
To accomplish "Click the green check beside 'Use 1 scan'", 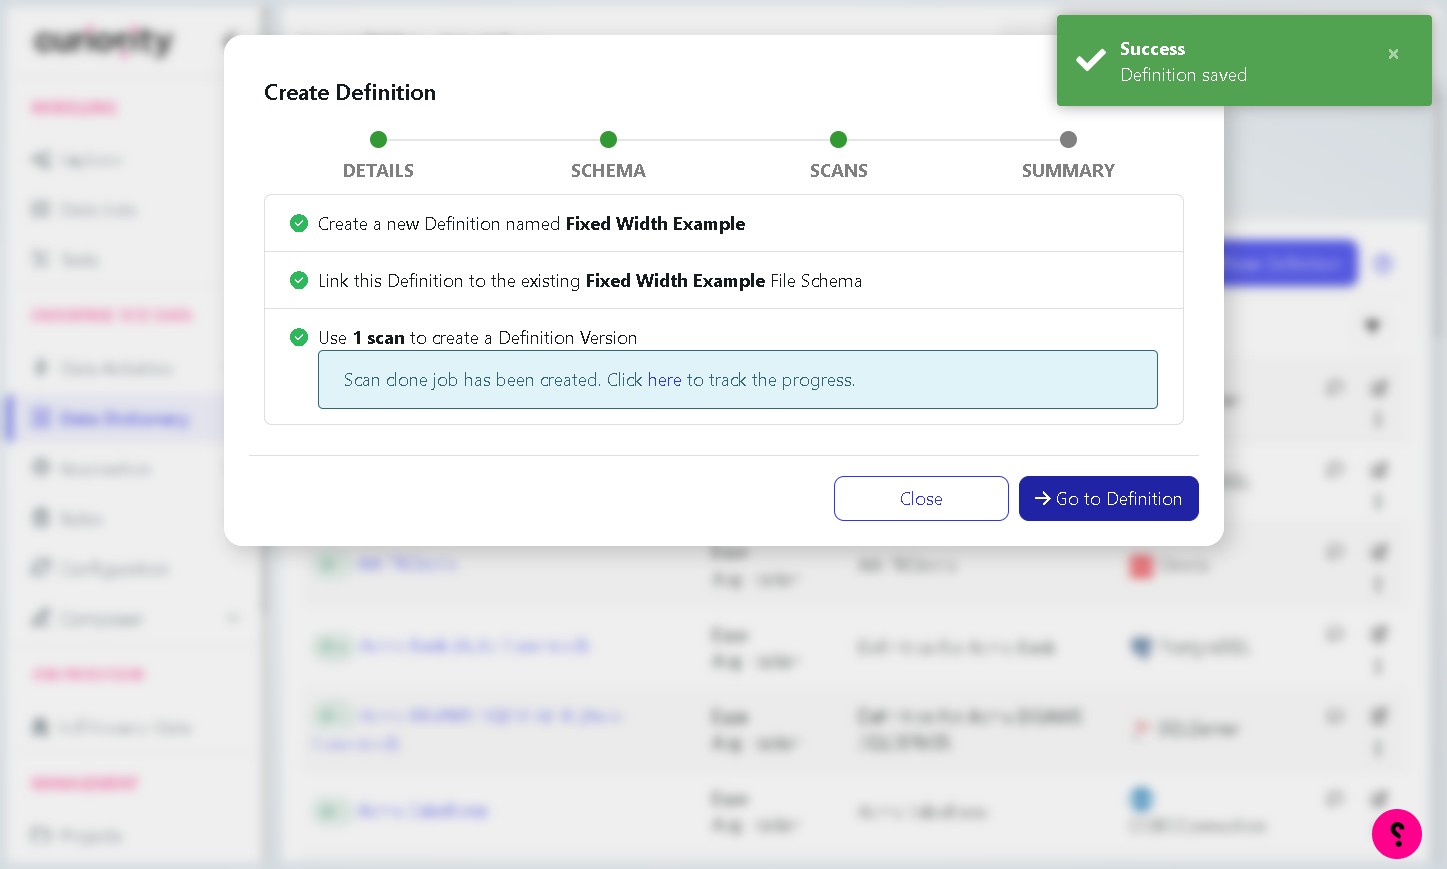I will (x=299, y=337).
